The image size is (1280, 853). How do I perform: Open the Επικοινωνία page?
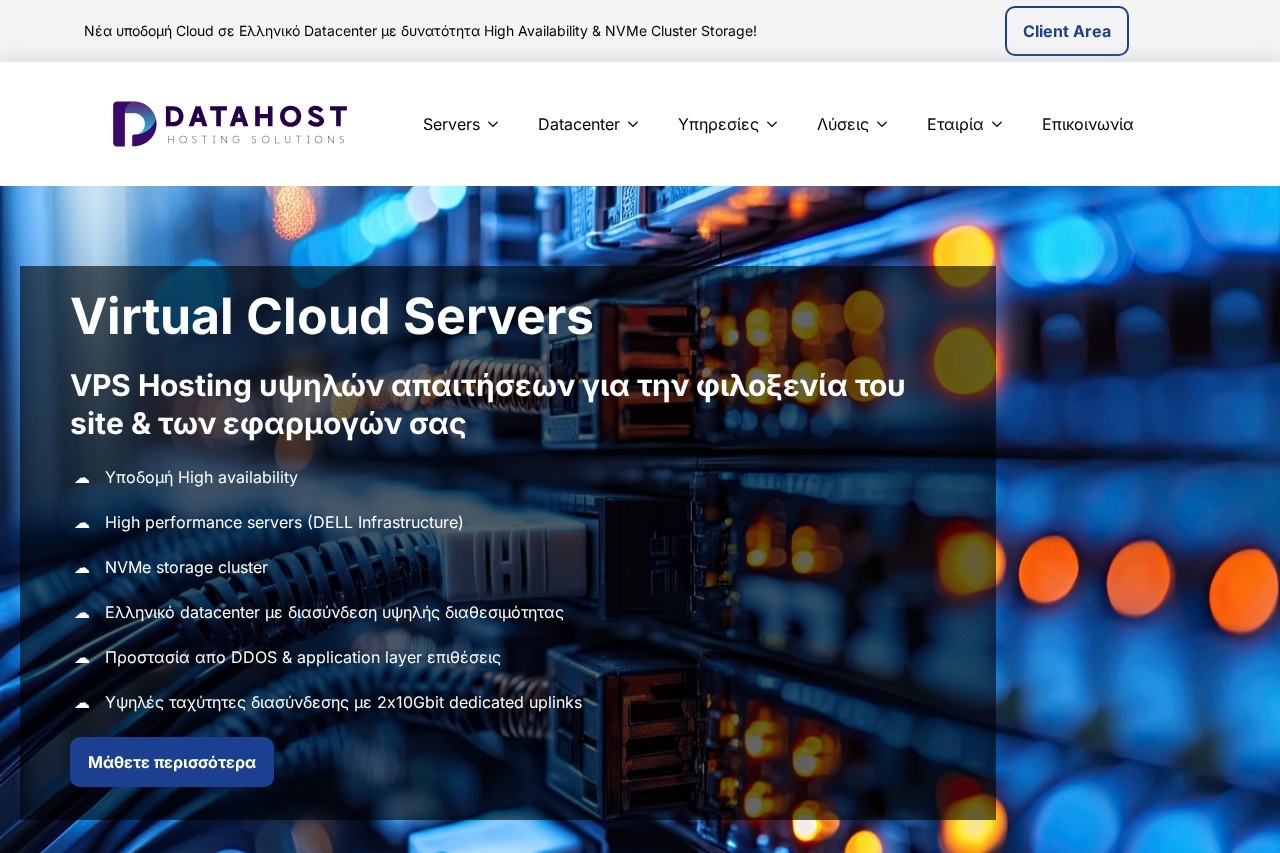pos(1087,124)
